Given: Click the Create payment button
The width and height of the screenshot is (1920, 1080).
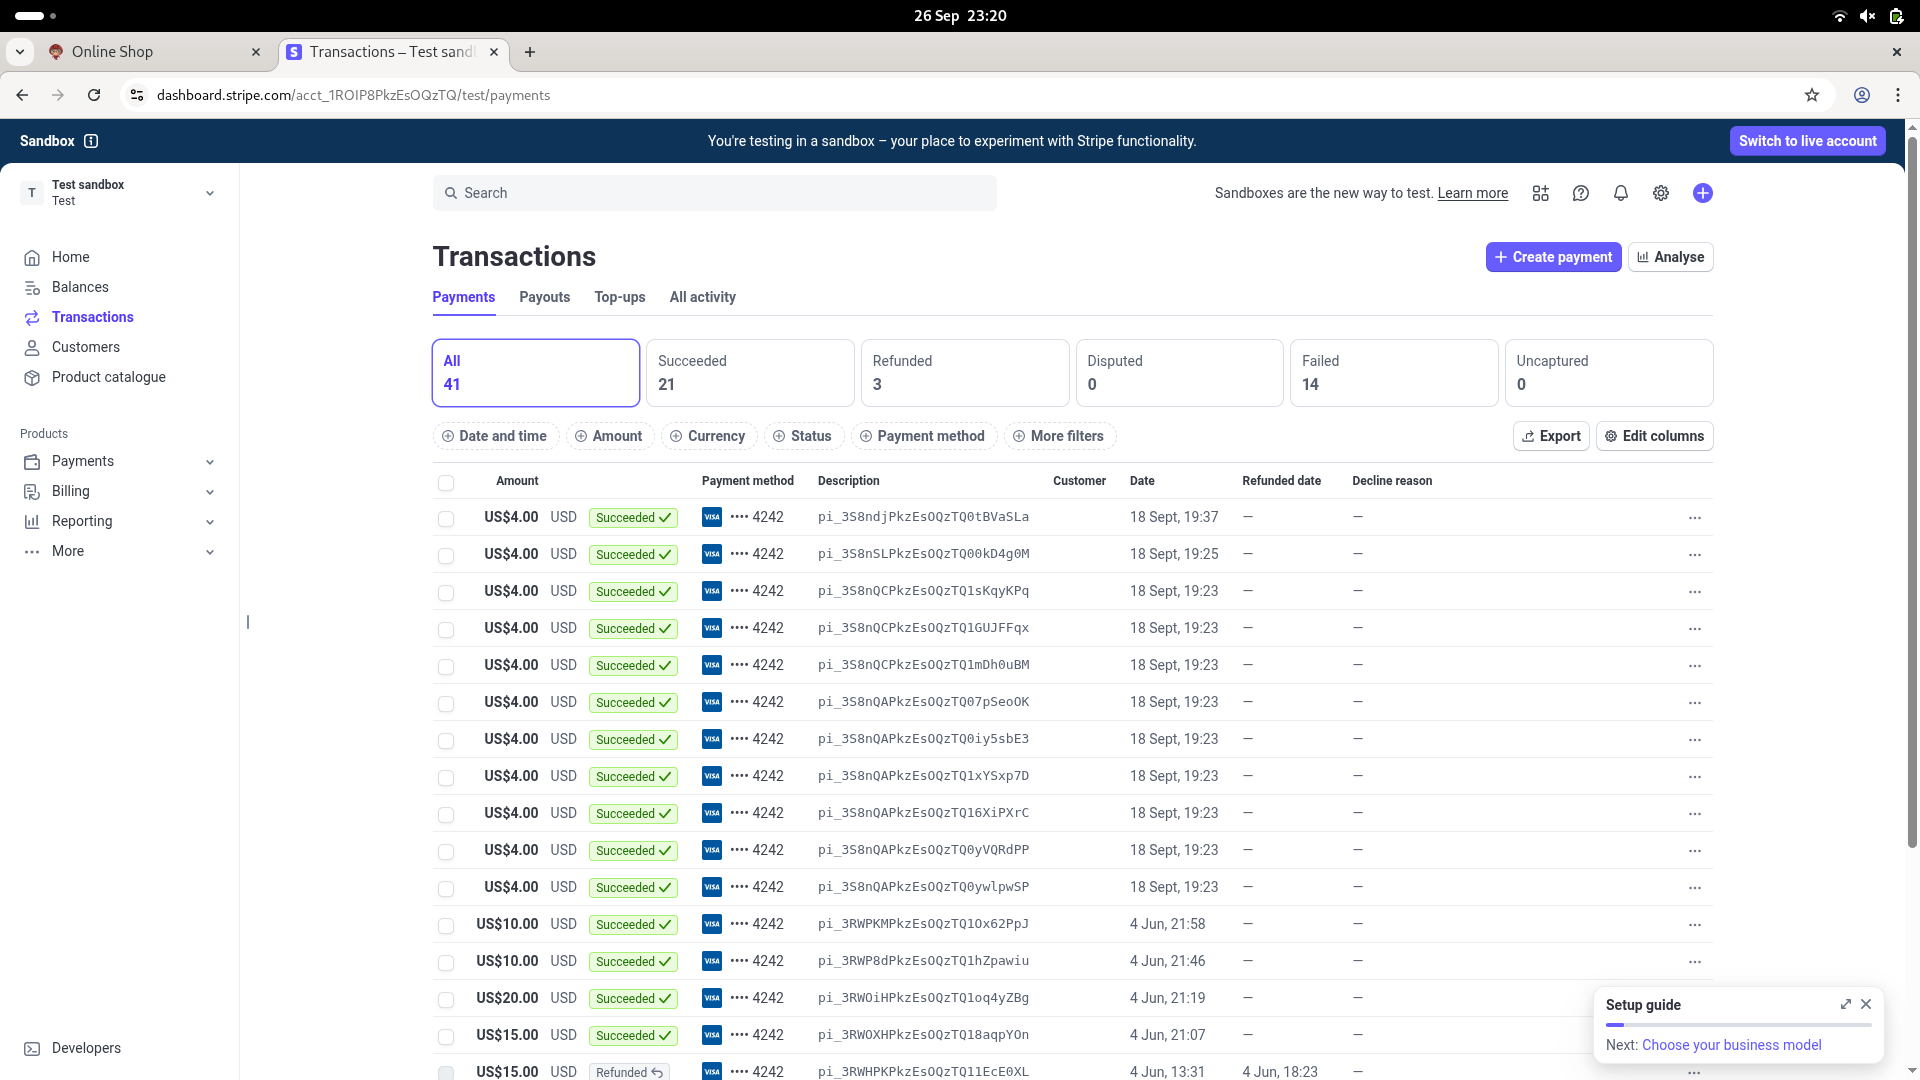Looking at the screenshot, I should click(x=1553, y=257).
